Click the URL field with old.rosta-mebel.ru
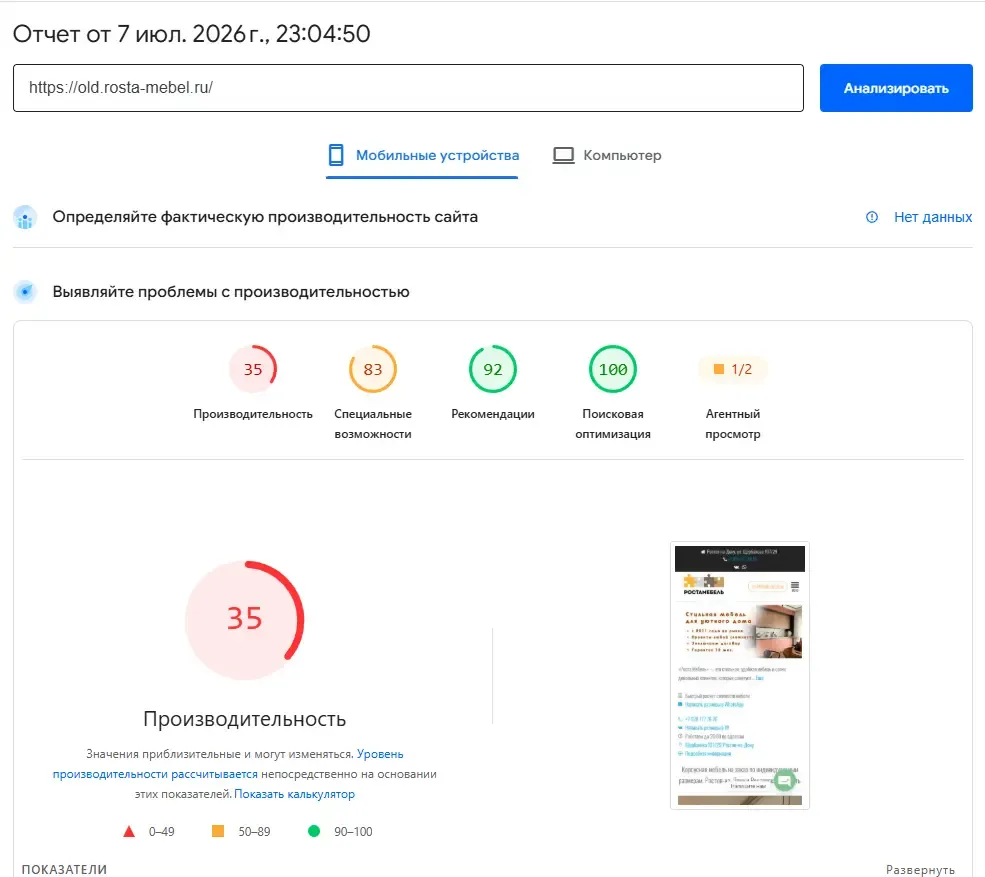 click(x=408, y=88)
